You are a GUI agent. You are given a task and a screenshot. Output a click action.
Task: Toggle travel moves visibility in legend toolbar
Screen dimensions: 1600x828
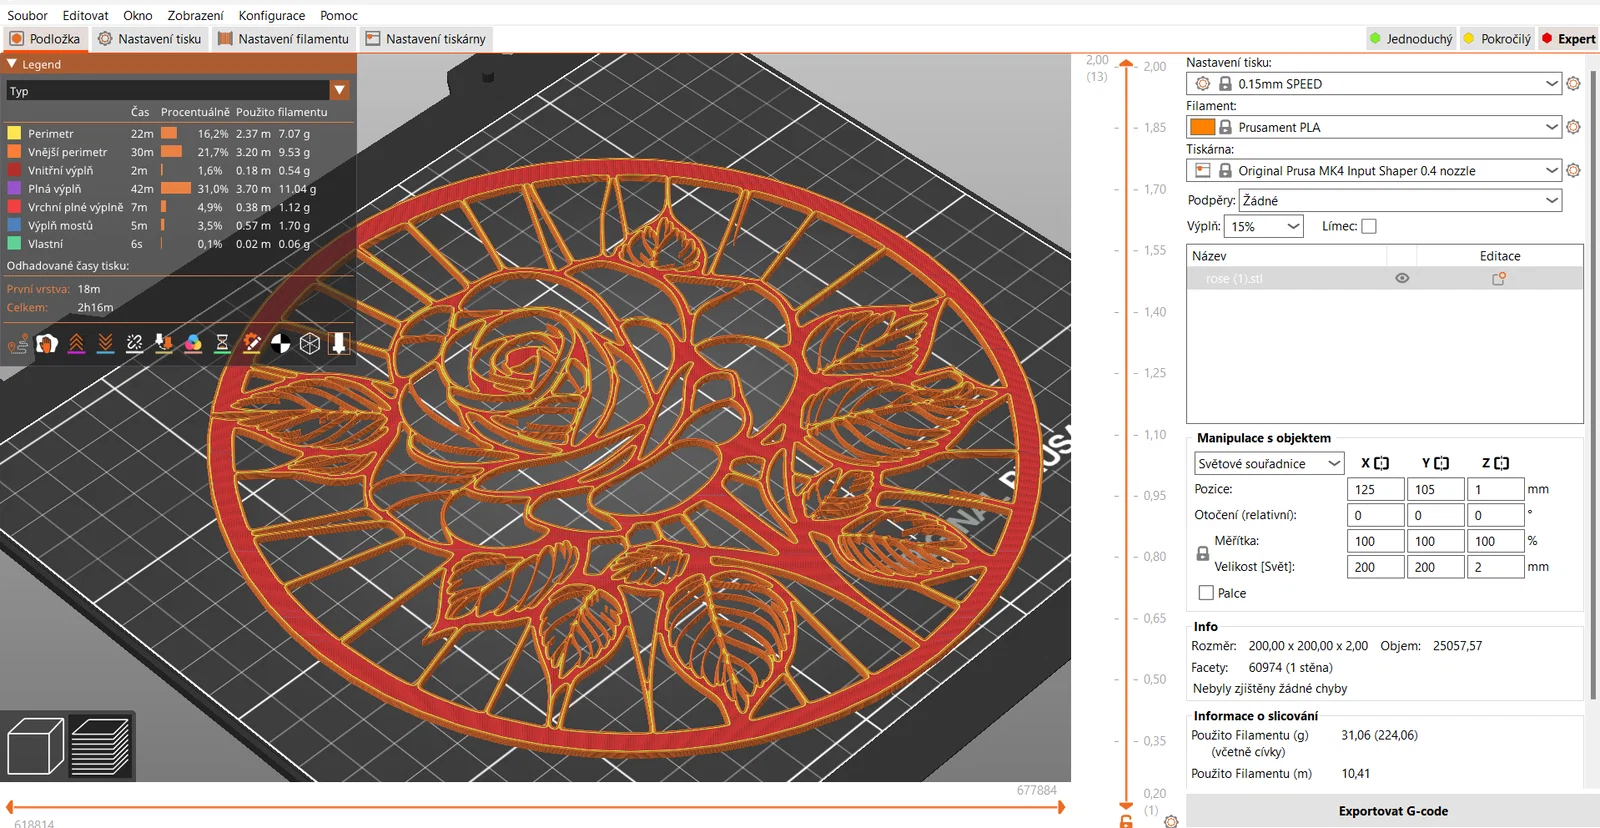point(18,344)
